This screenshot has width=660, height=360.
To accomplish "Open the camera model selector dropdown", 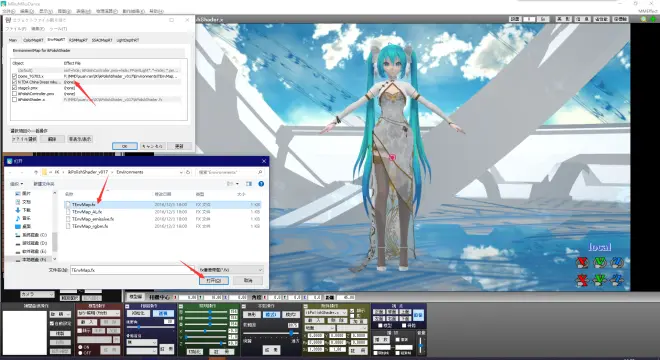I will coord(37,294).
